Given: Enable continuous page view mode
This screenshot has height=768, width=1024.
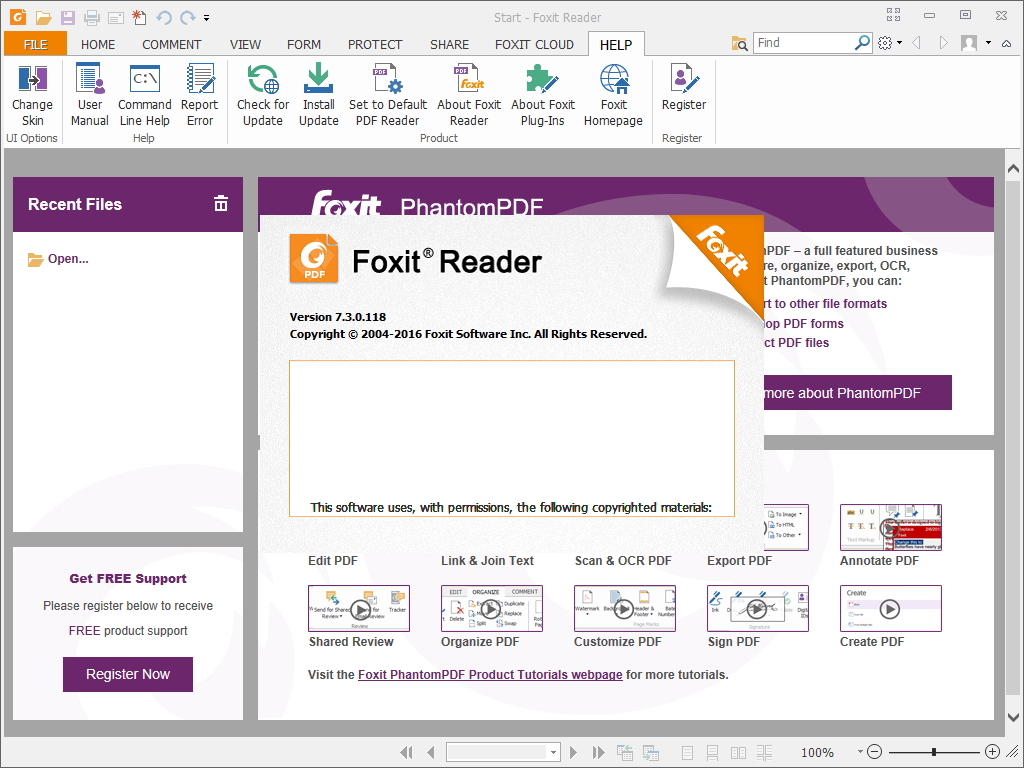Looking at the screenshot, I should tap(711, 752).
